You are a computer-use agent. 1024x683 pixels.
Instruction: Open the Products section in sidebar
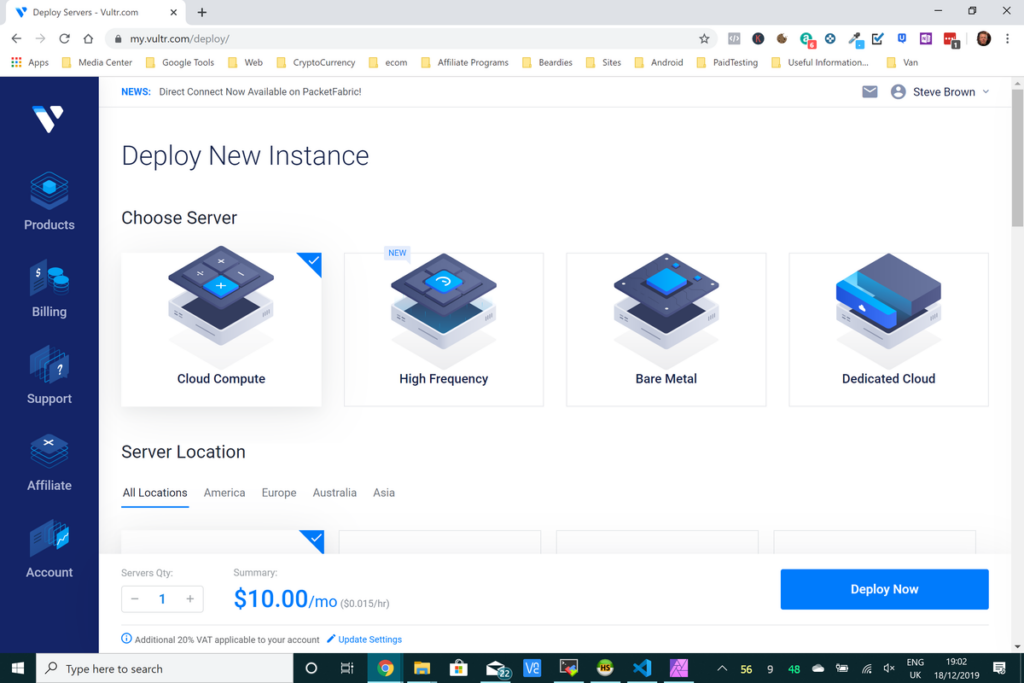pyautogui.click(x=49, y=201)
